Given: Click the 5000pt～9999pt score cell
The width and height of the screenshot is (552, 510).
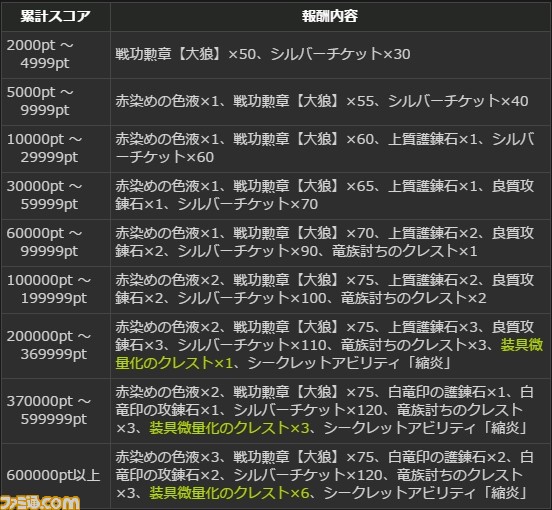Looking at the screenshot, I should point(56,101).
